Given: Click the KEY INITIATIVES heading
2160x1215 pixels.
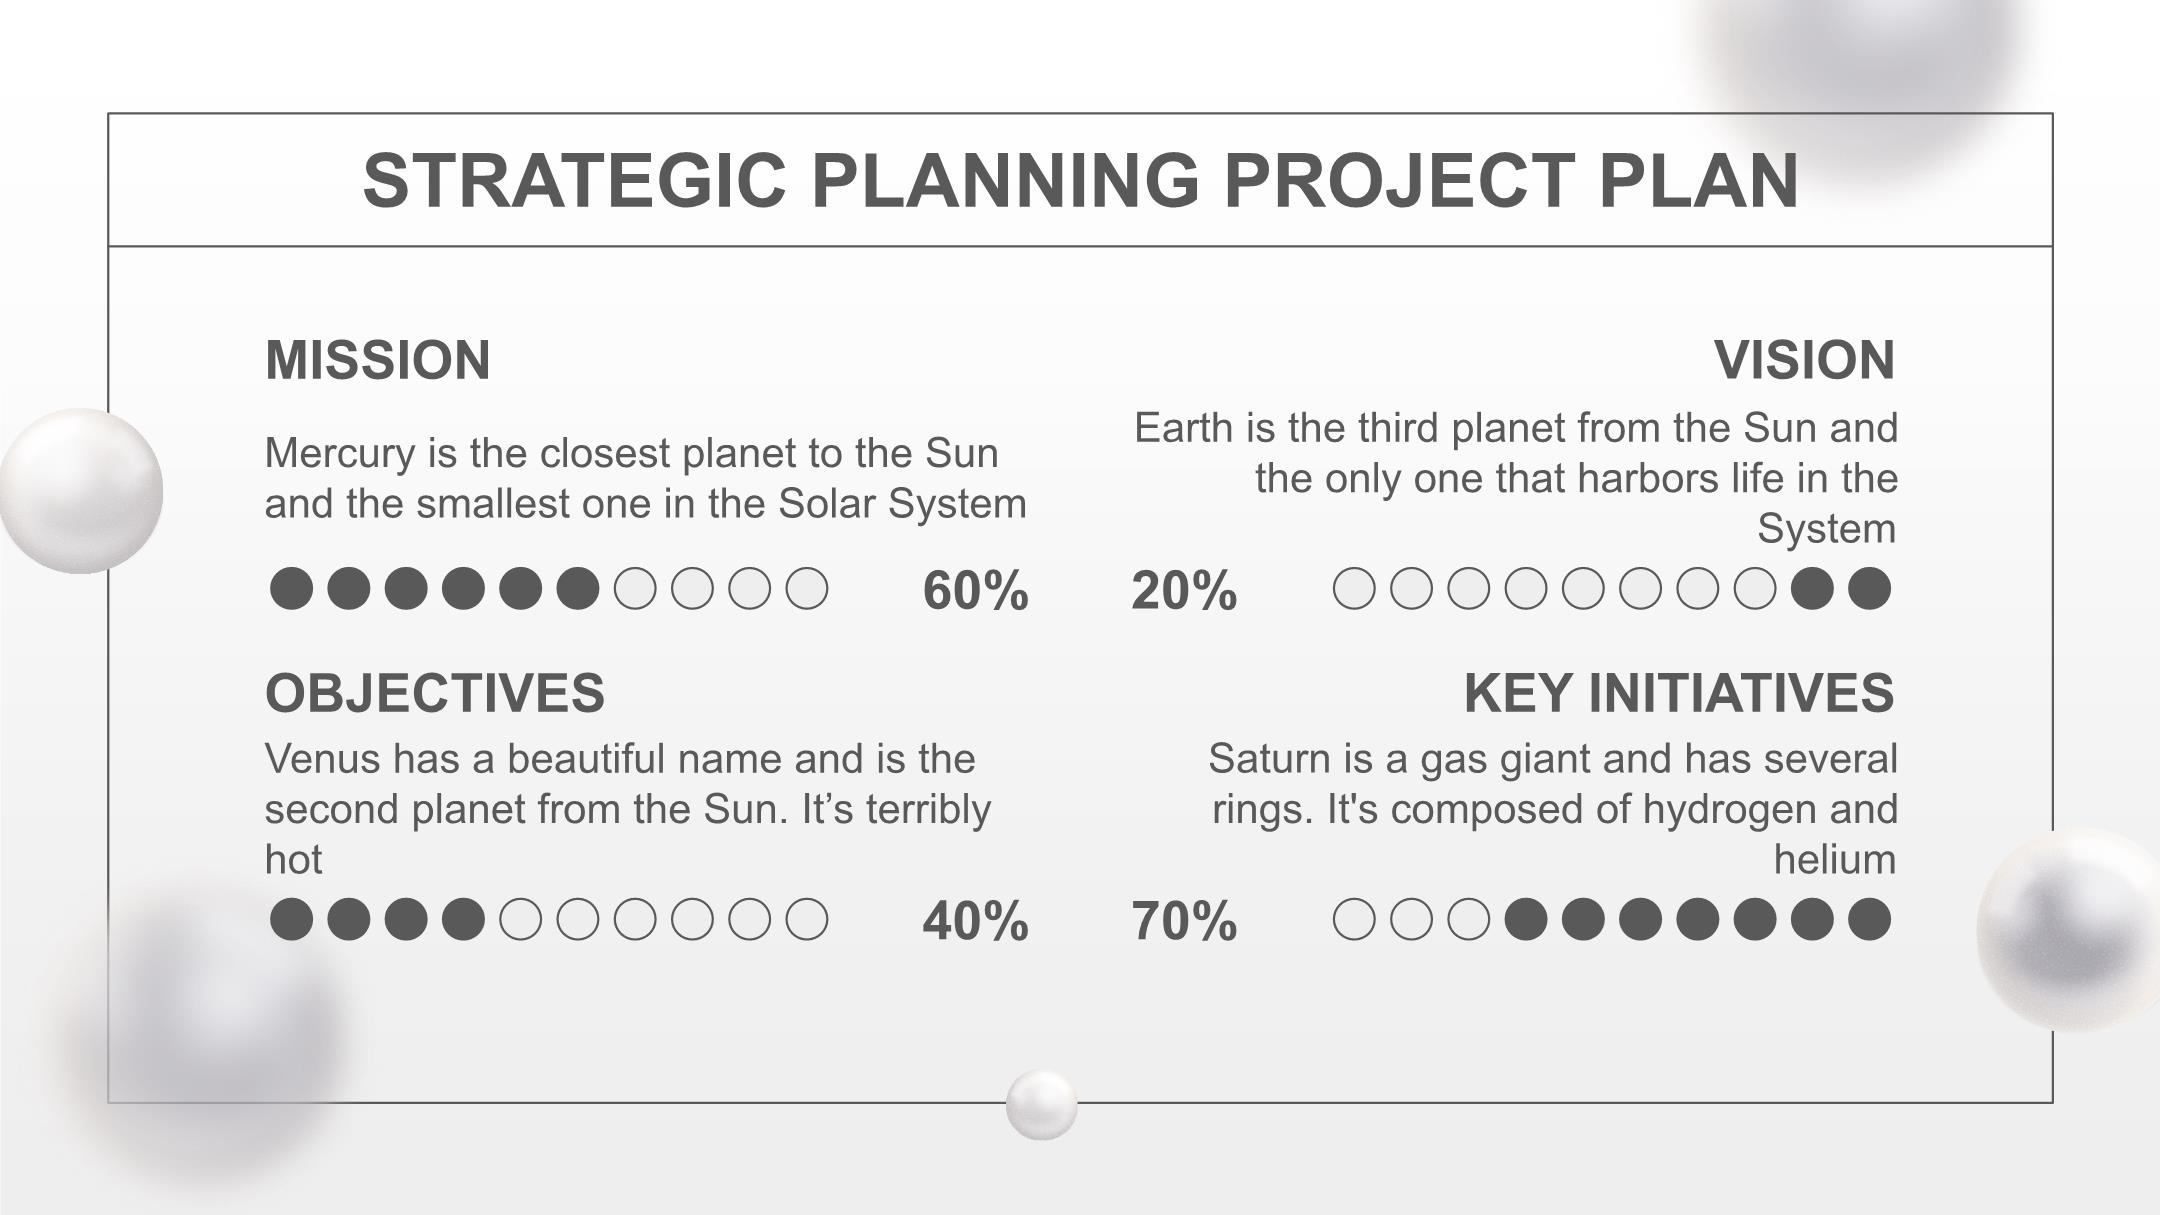Looking at the screenshot, I should [1678, 693].
